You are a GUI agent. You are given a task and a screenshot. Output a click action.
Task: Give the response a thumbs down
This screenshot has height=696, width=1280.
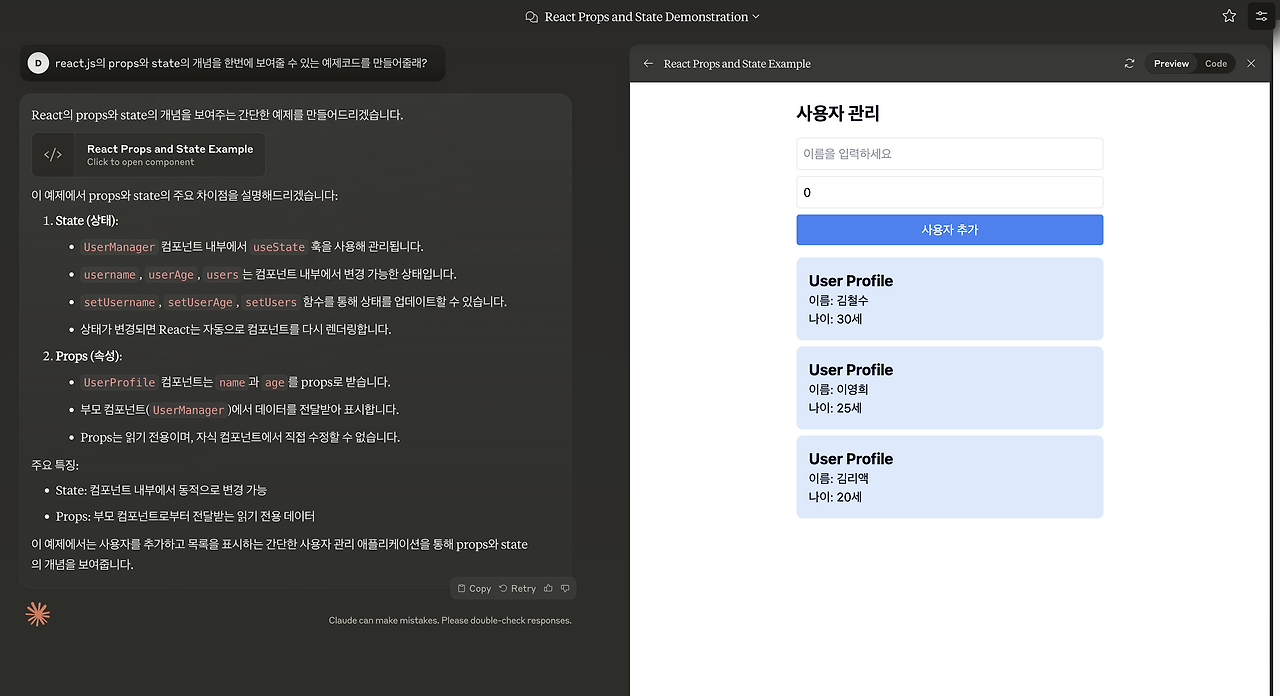coord(566,588)
